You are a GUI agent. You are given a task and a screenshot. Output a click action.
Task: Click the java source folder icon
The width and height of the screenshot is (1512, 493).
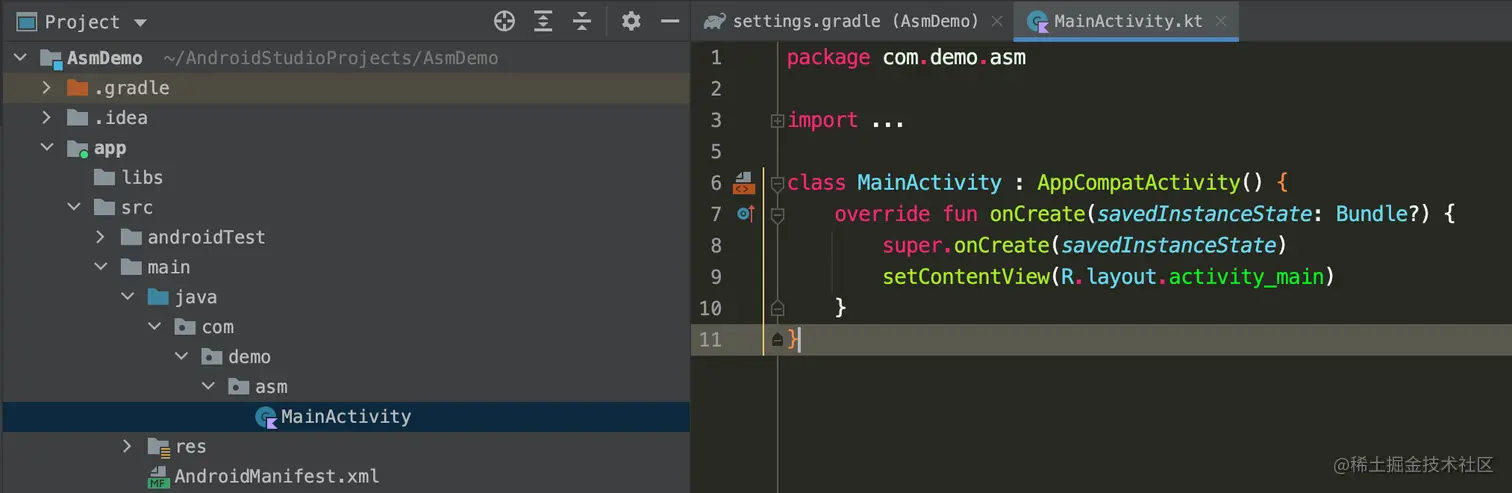158,297
